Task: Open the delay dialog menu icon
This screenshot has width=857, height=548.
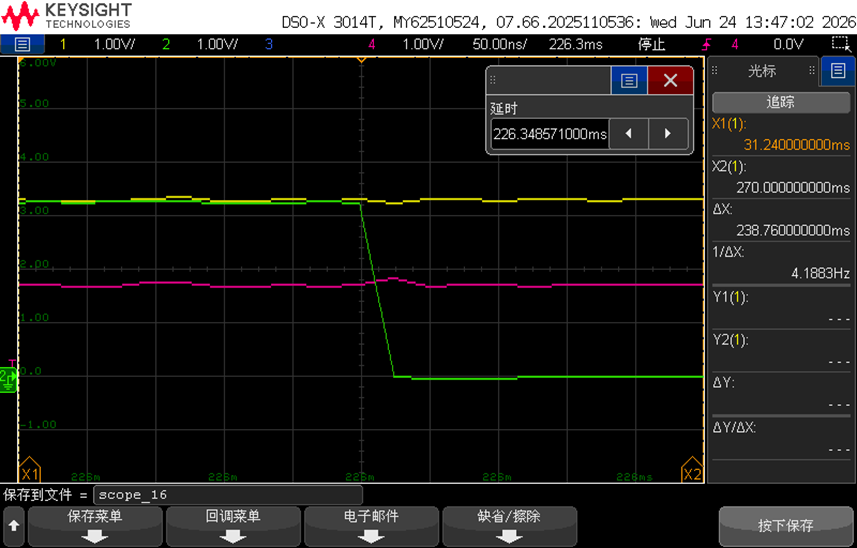Action: pos(629,81)
